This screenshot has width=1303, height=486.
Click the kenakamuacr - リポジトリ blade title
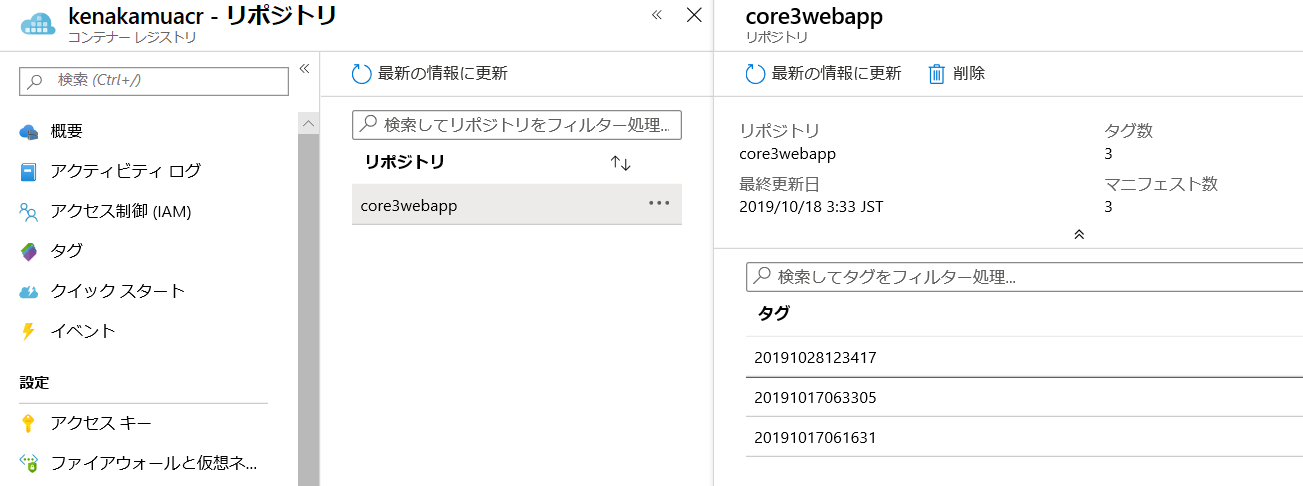[x=202, y=15]
